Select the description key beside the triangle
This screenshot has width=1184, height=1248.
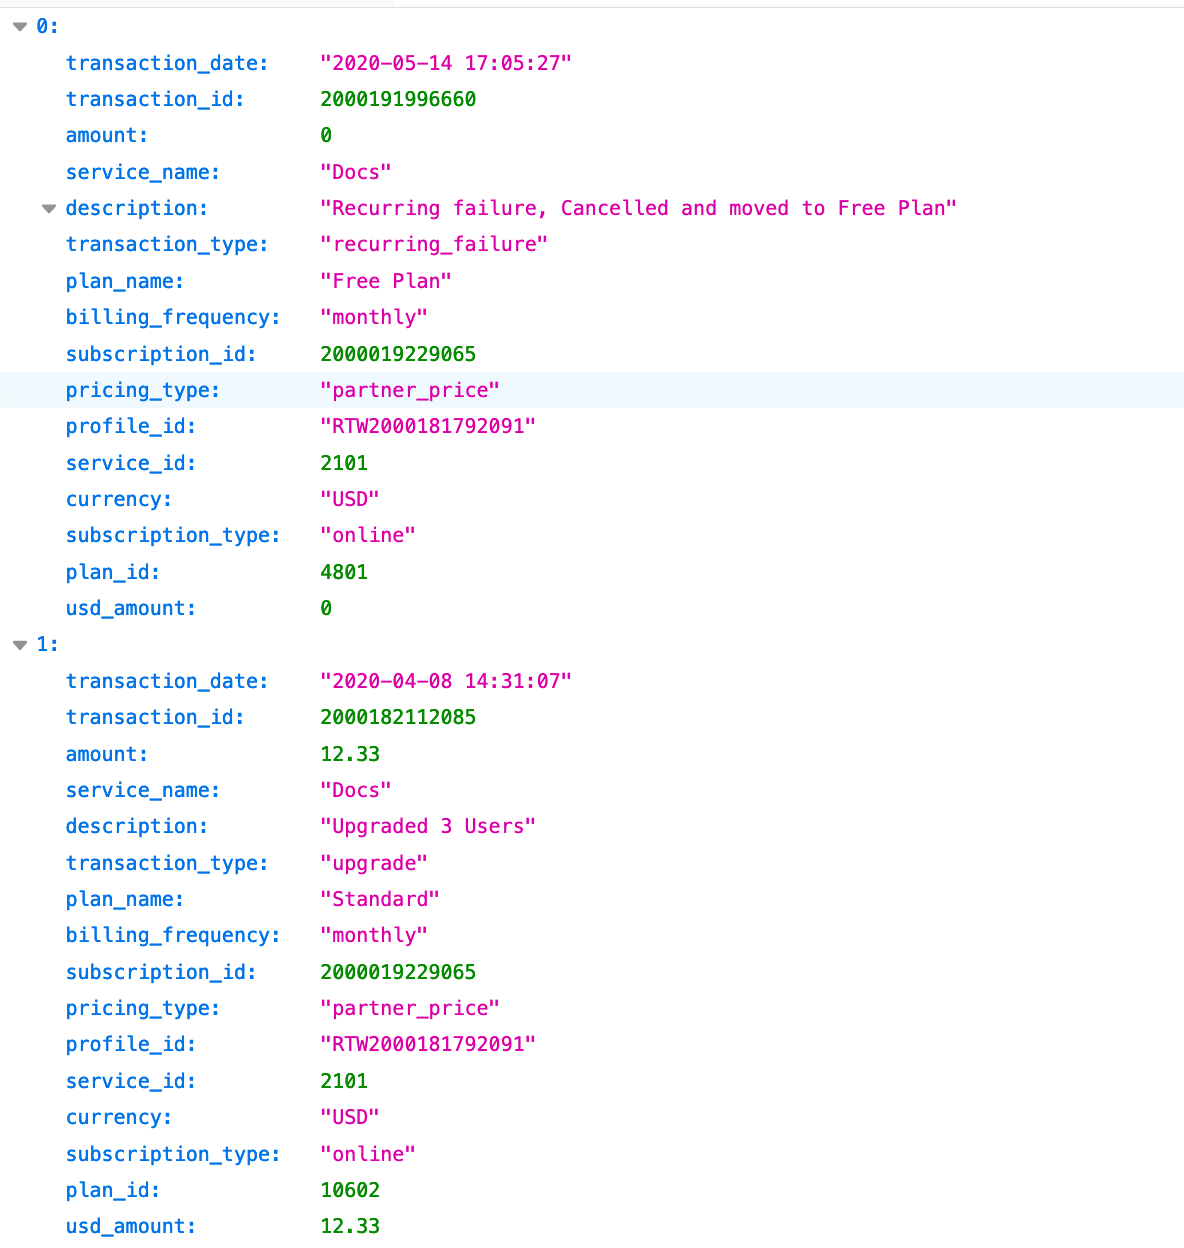coord(137,208)
